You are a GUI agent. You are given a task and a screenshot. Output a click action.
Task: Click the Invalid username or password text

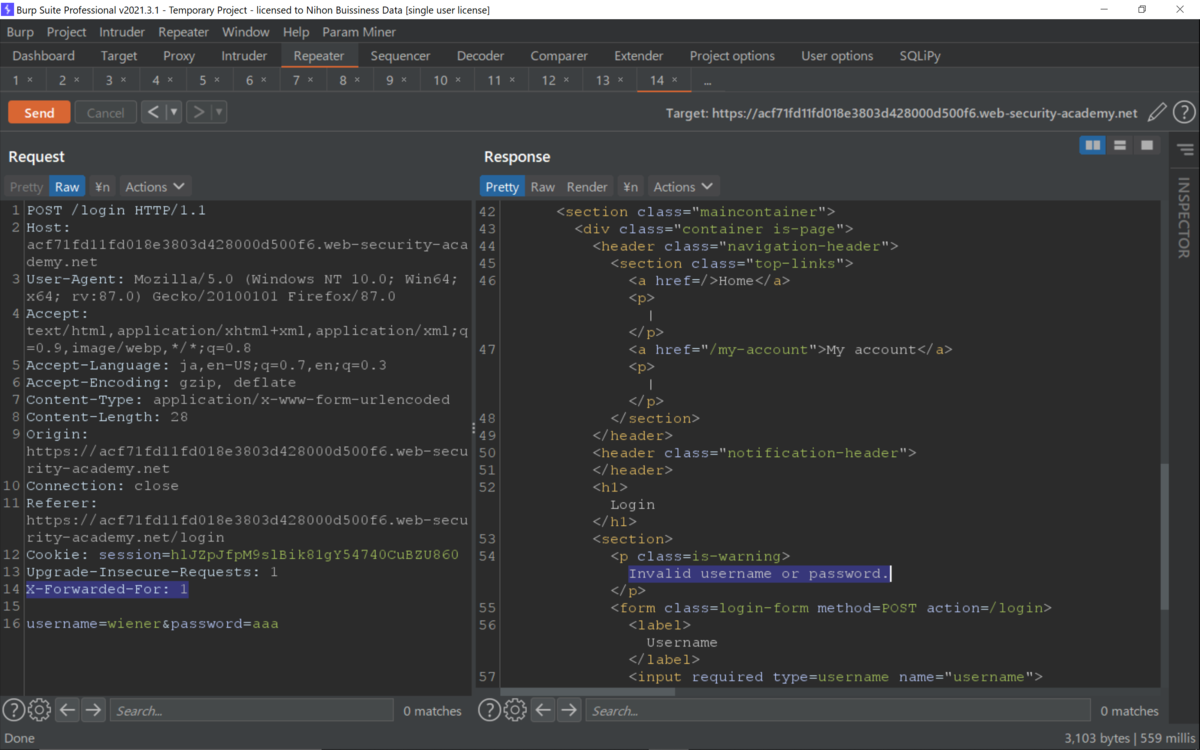tap(759, 574)
